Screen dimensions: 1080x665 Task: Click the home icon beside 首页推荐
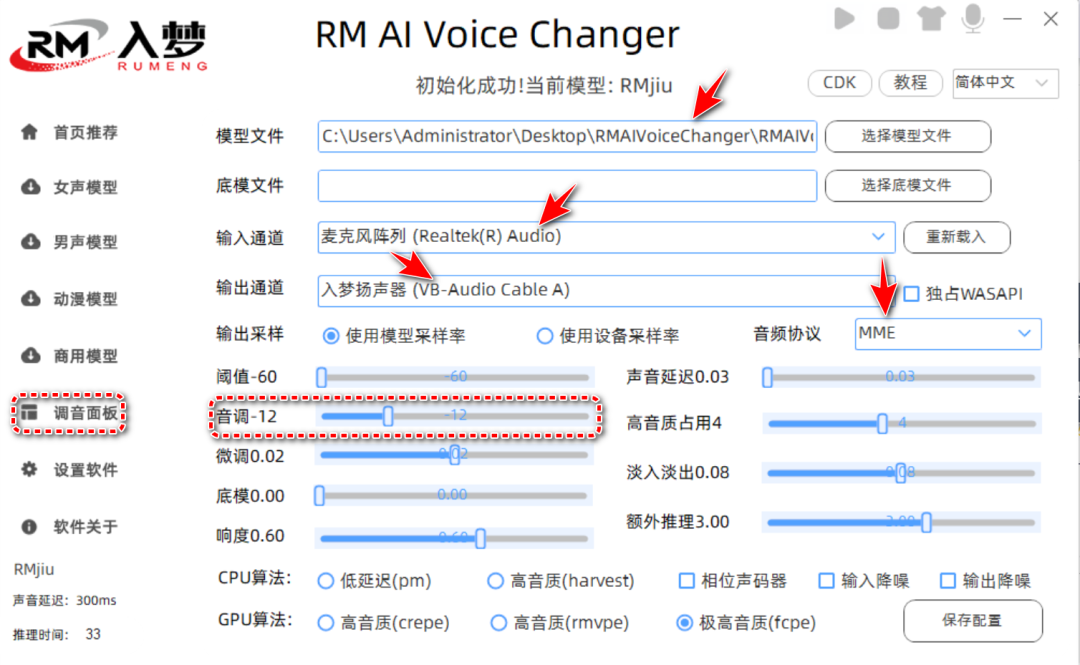coord(30,132)
